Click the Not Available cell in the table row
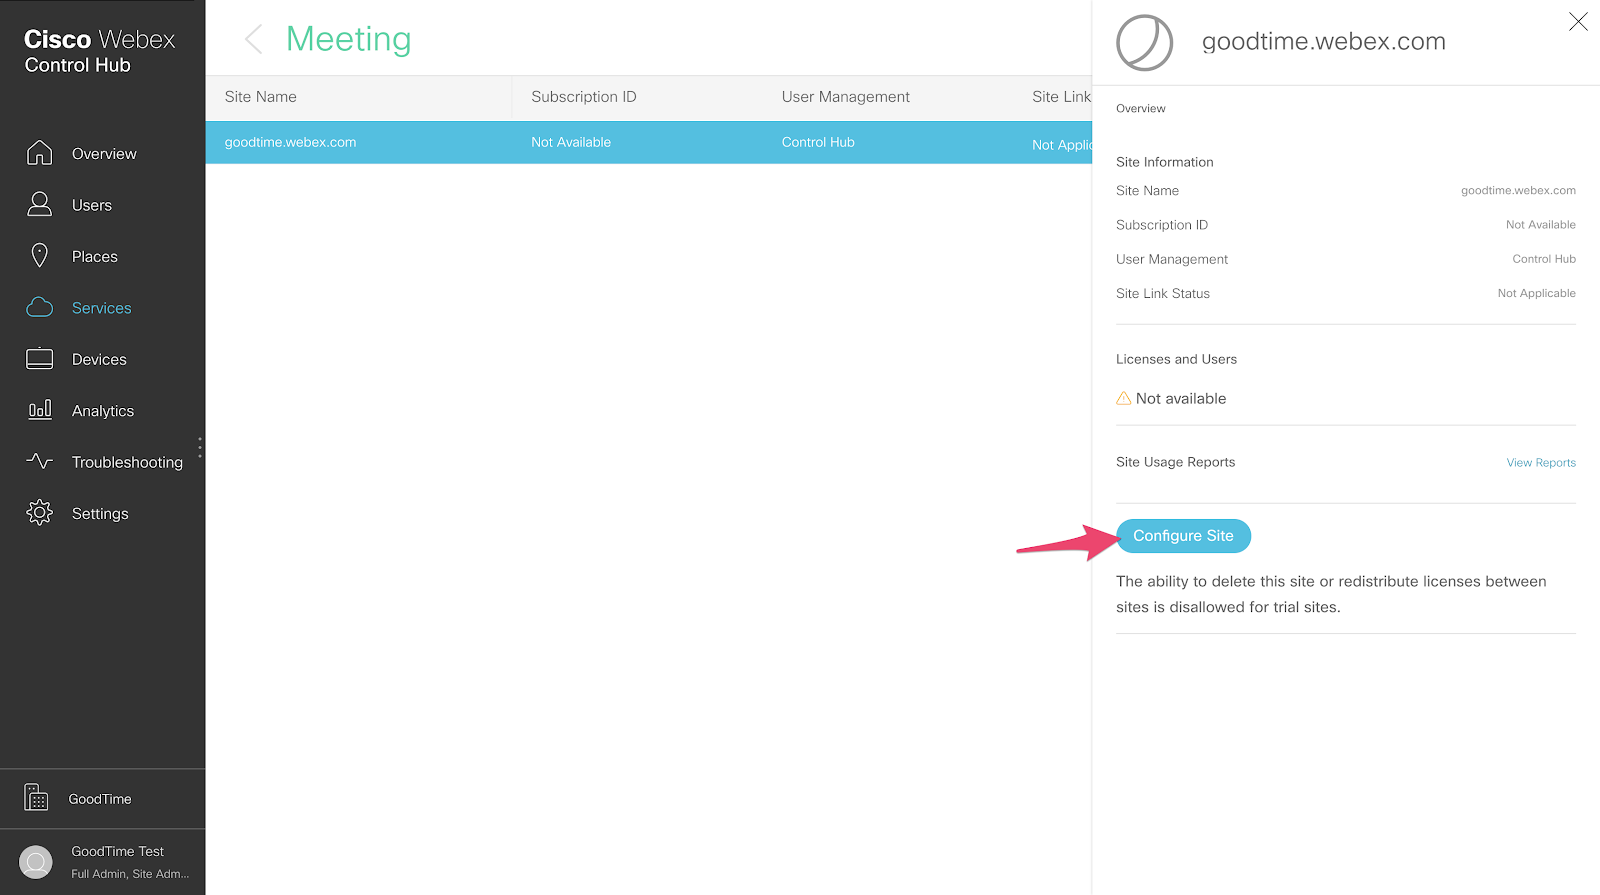 point(571,142)
